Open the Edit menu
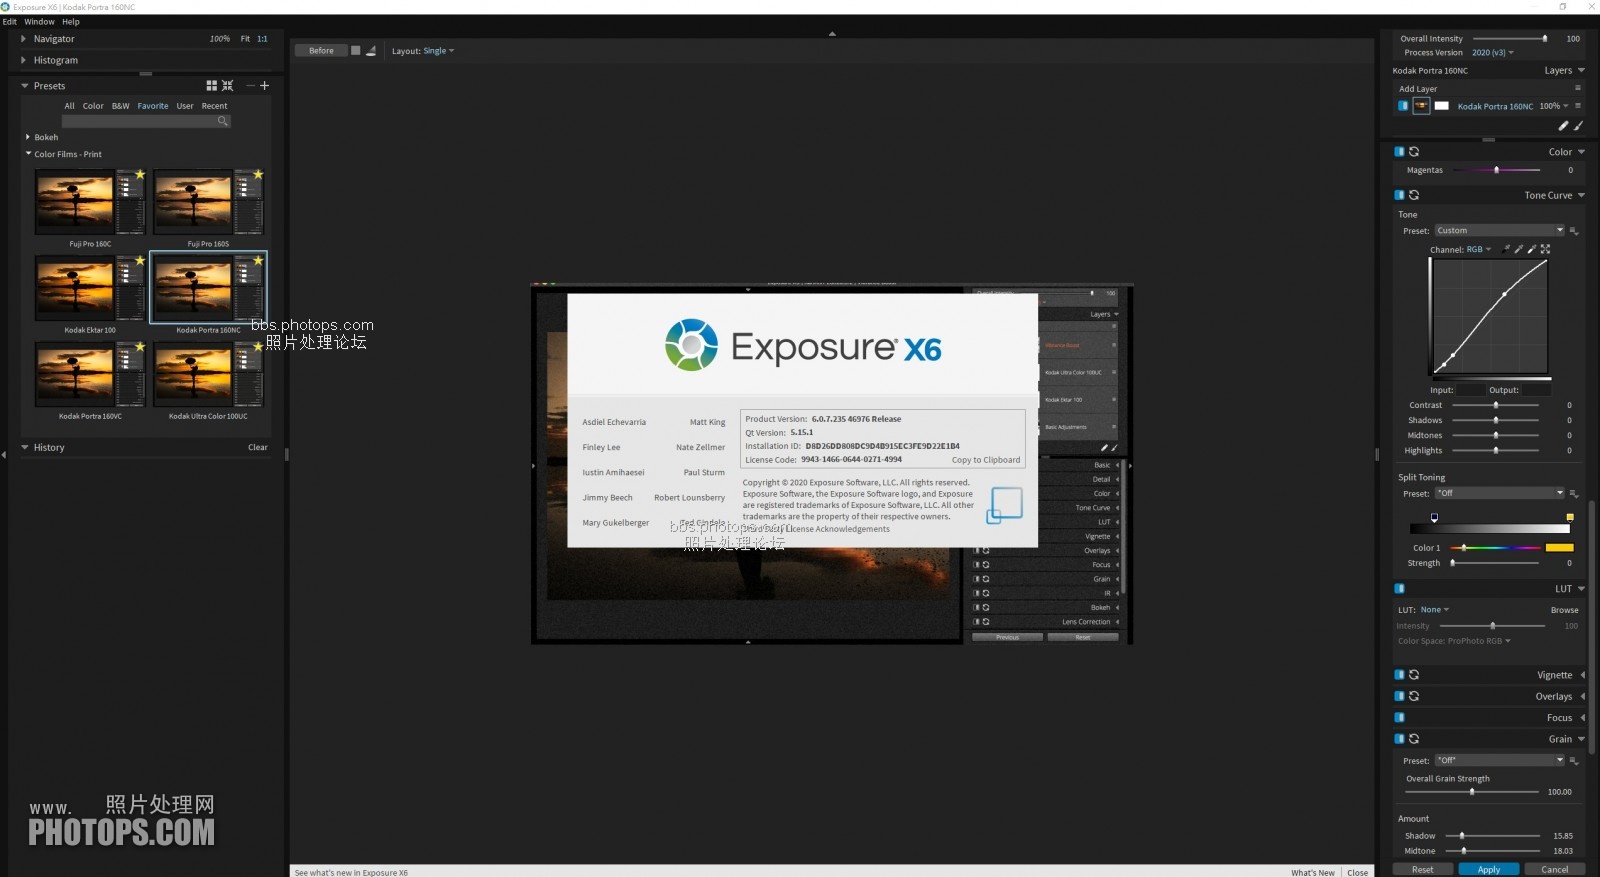 pos(10,22)
